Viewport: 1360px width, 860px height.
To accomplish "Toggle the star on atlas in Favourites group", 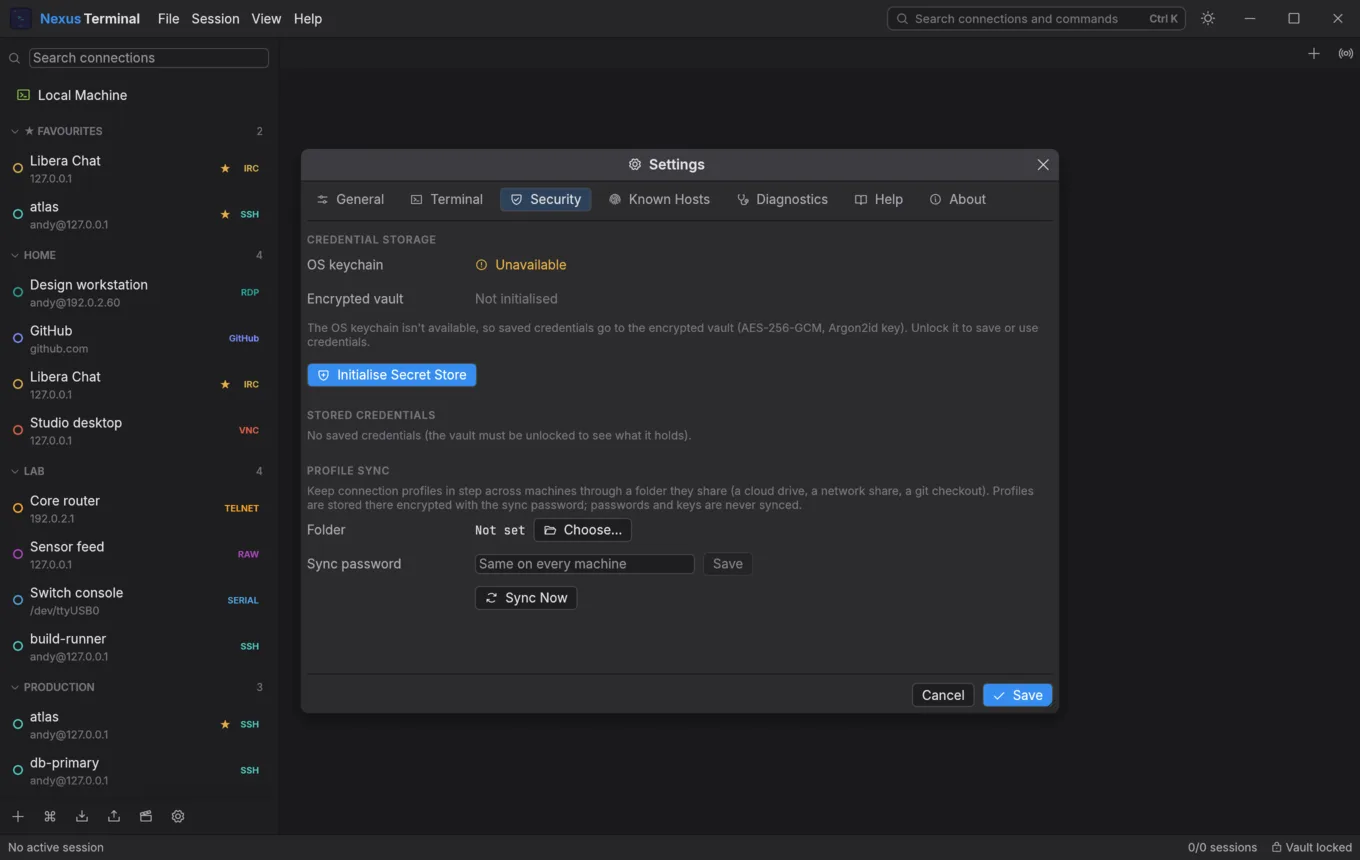I will click(225, 215).
